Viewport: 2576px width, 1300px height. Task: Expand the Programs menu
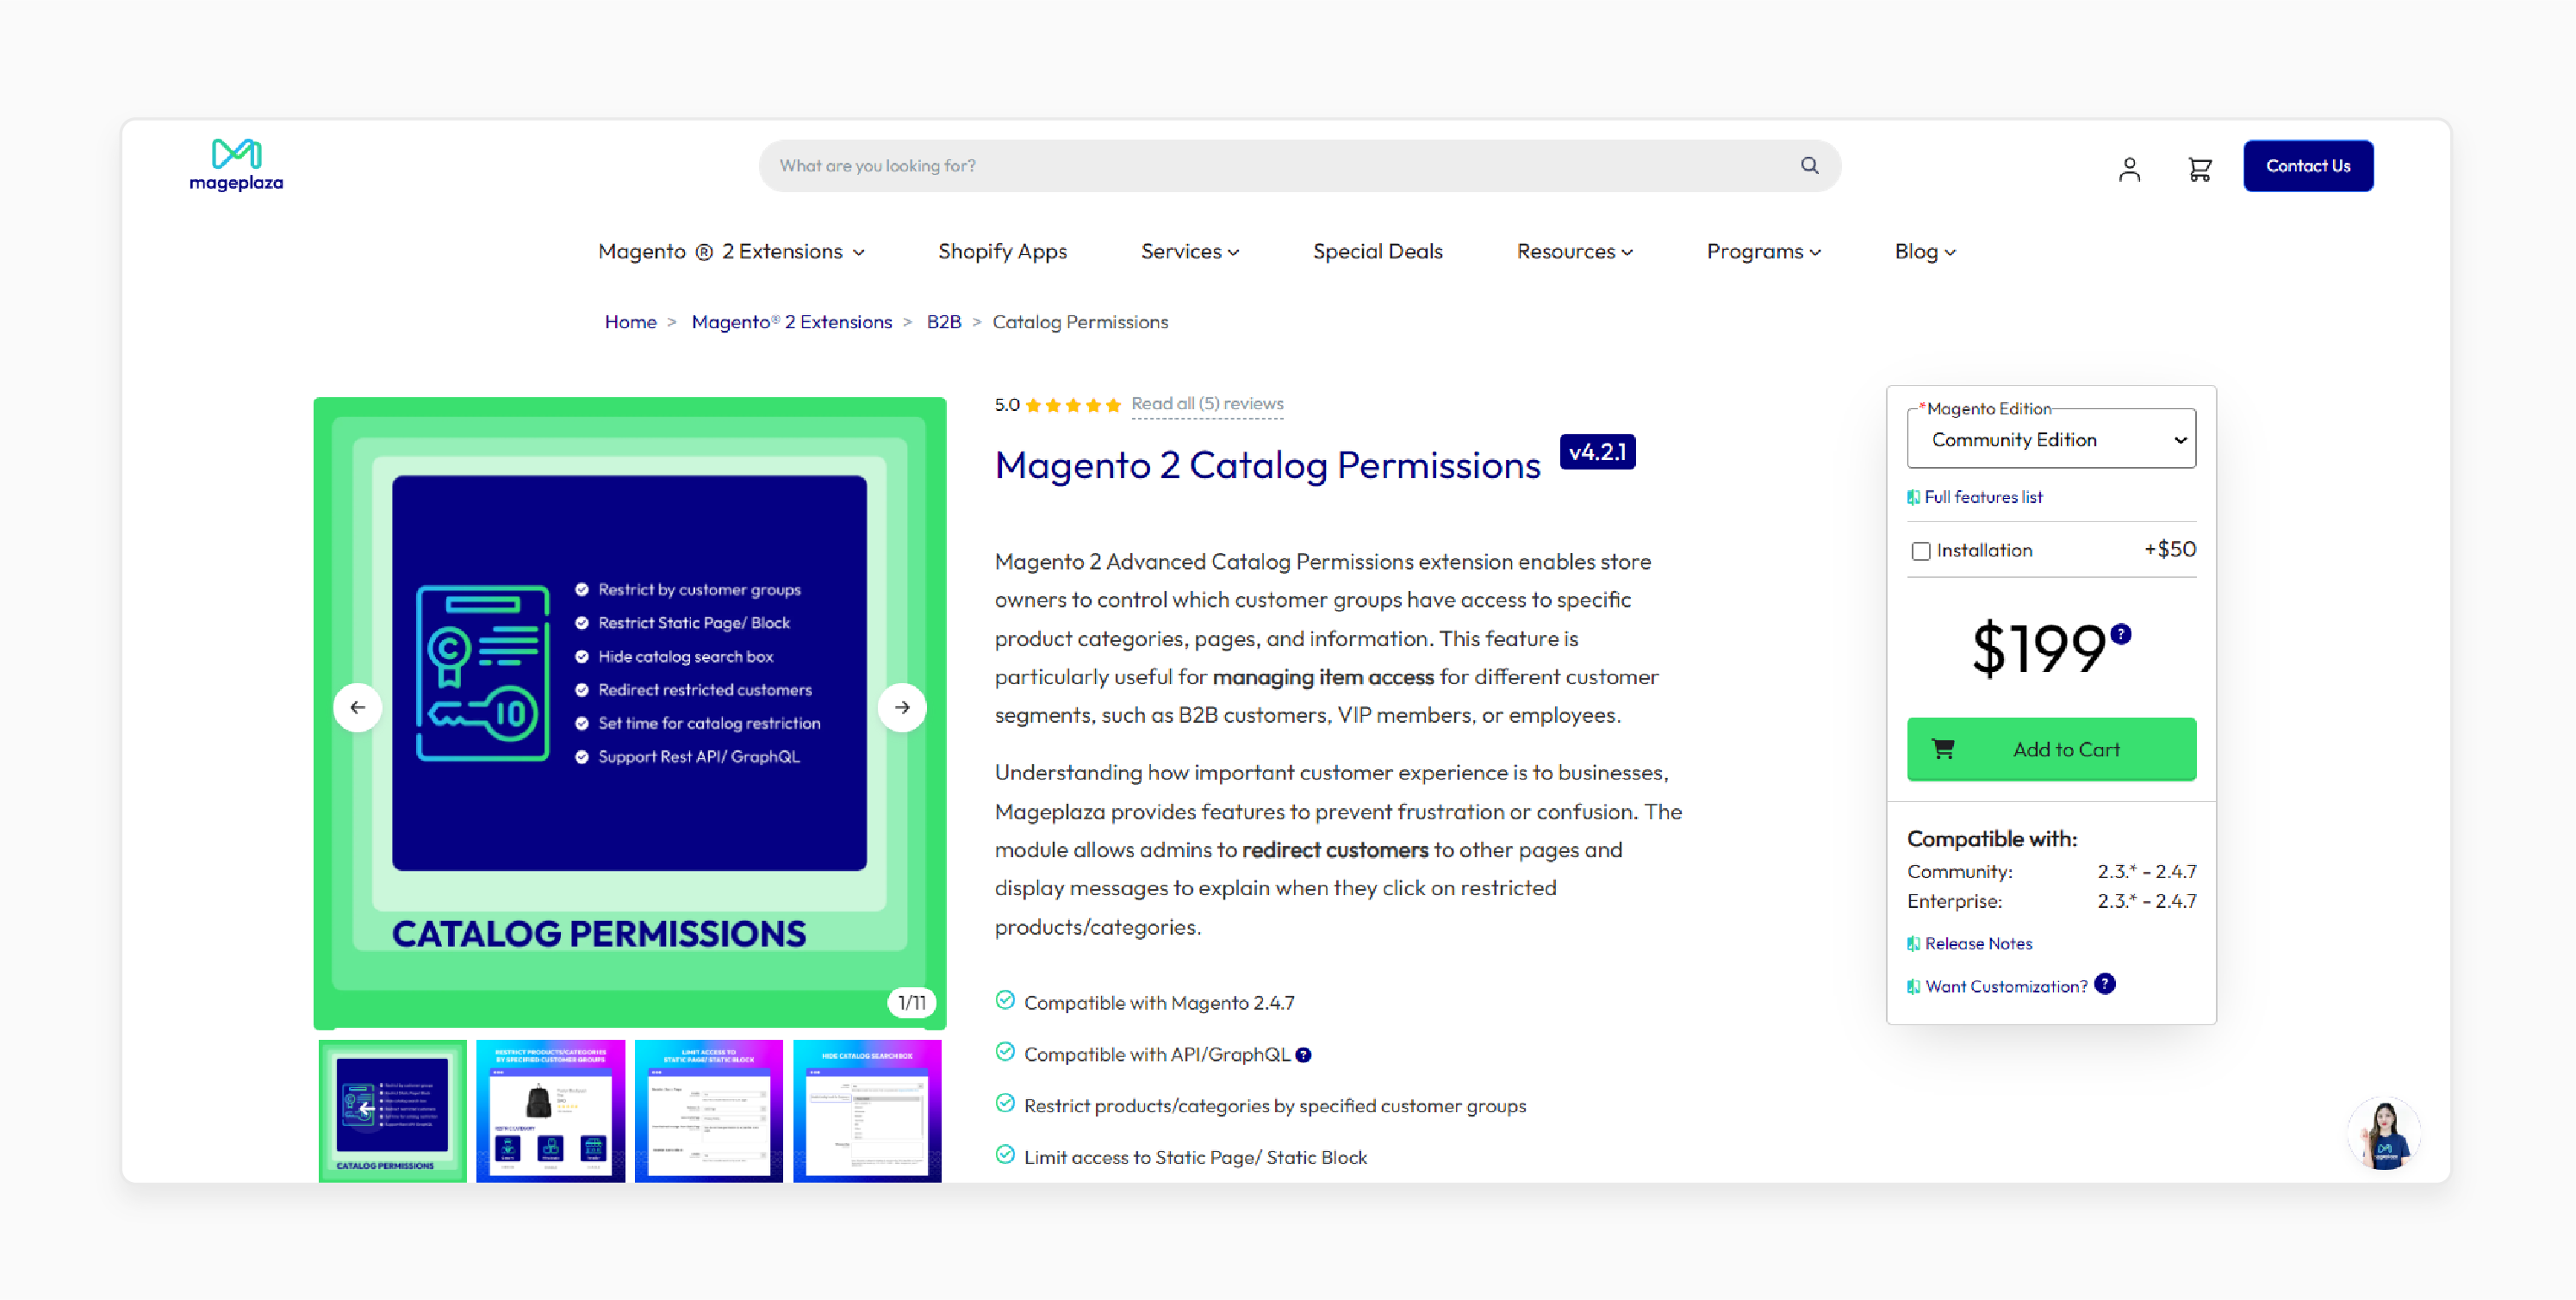click(1764, 251)
